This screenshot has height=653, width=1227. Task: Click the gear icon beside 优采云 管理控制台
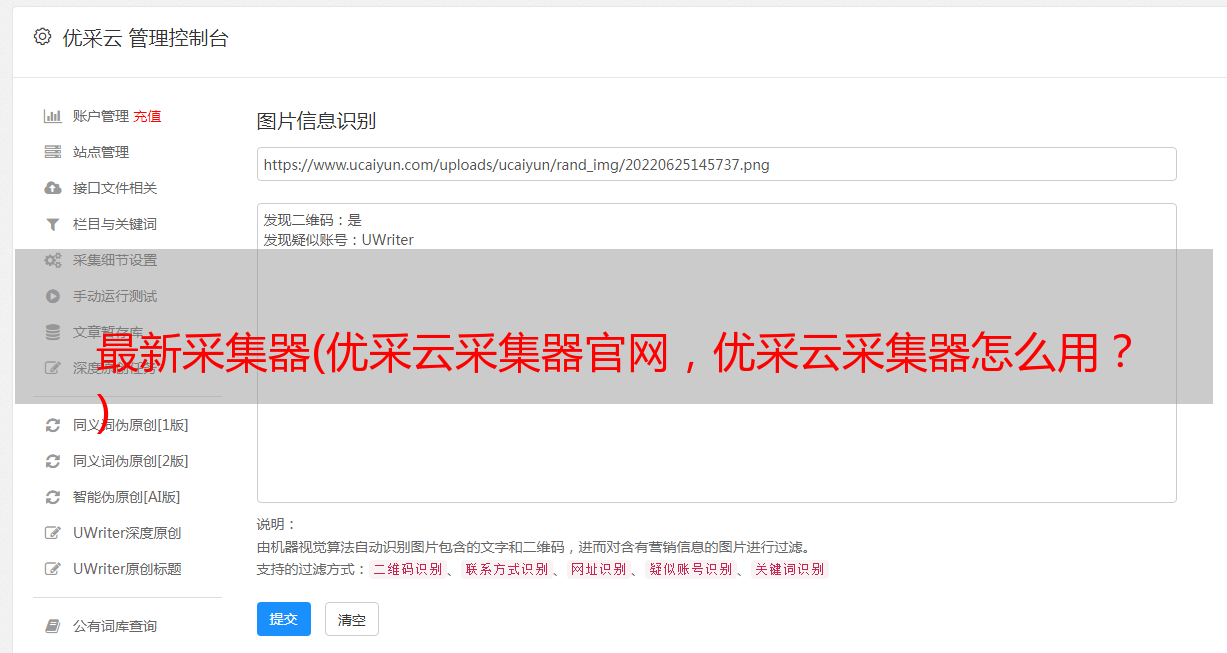pos(42,37)
